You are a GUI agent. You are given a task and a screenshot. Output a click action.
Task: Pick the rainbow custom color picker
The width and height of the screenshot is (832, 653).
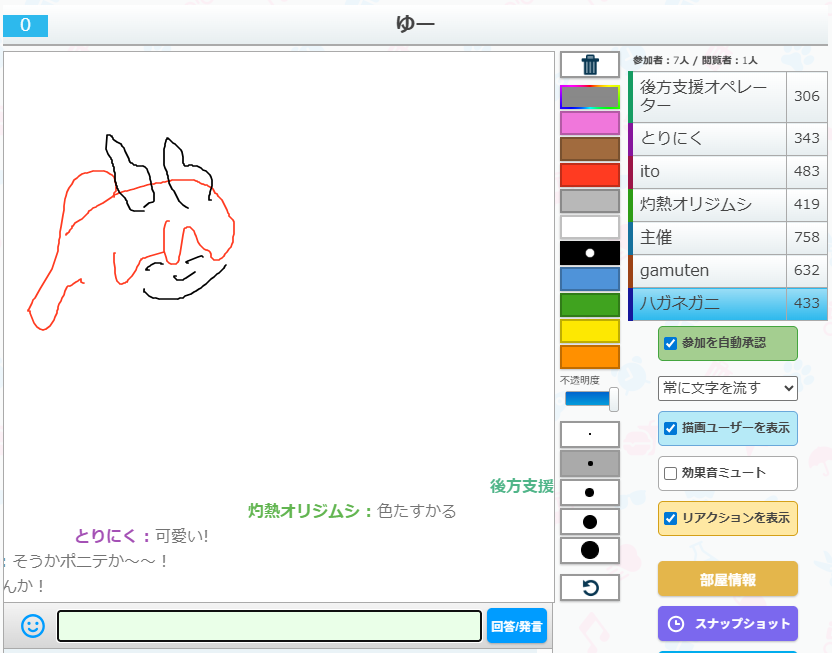click(590, 97)
